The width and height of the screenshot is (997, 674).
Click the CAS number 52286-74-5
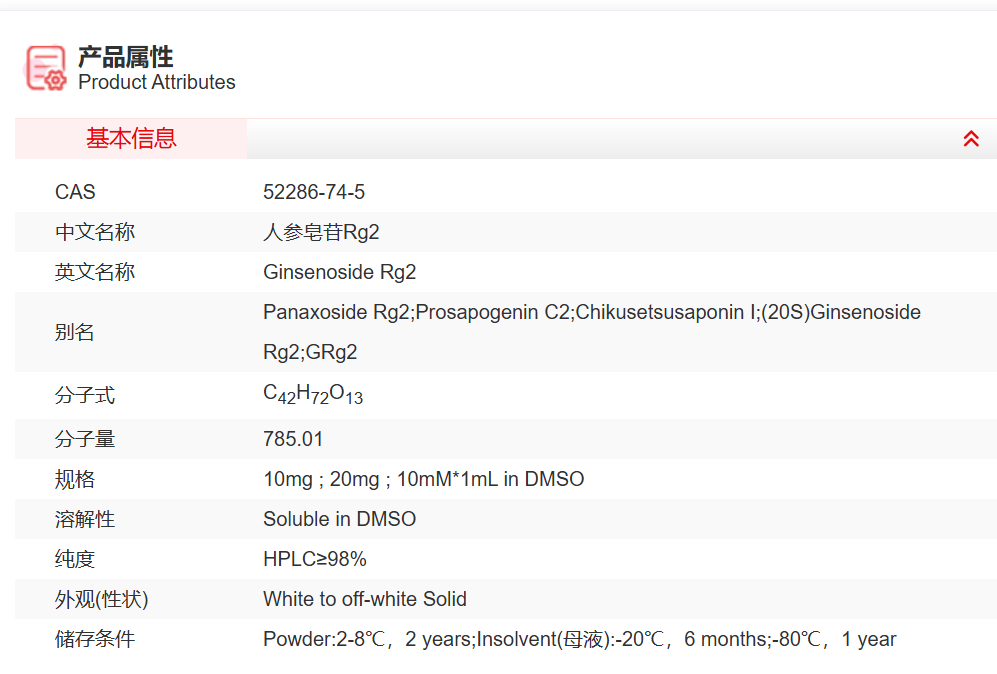(314, 192)
